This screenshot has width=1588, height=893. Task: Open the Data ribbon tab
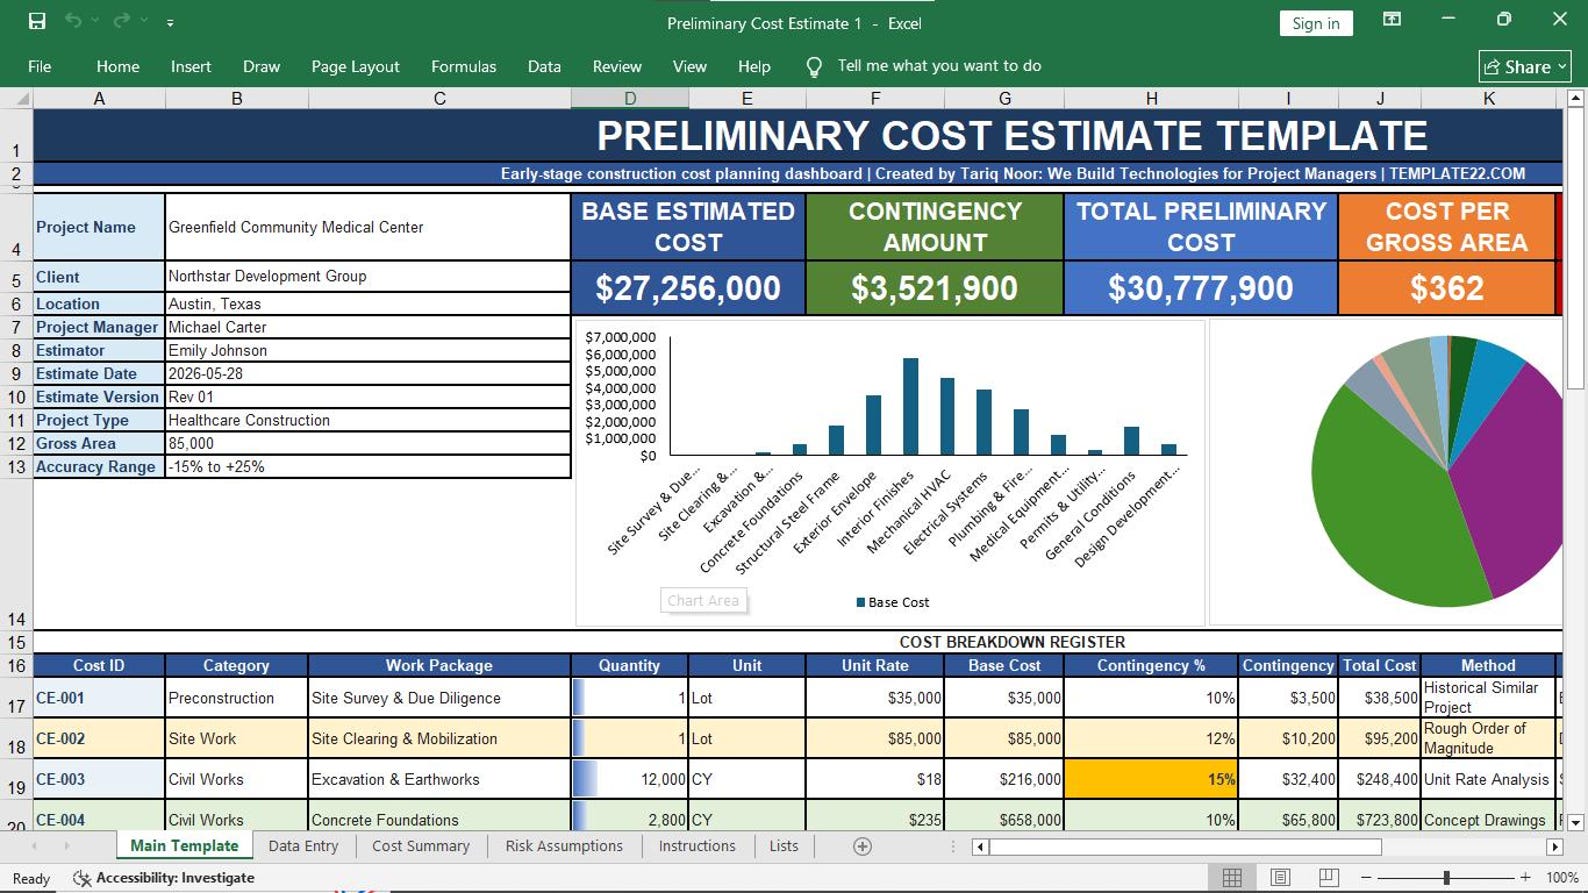[x=544, y=66]
